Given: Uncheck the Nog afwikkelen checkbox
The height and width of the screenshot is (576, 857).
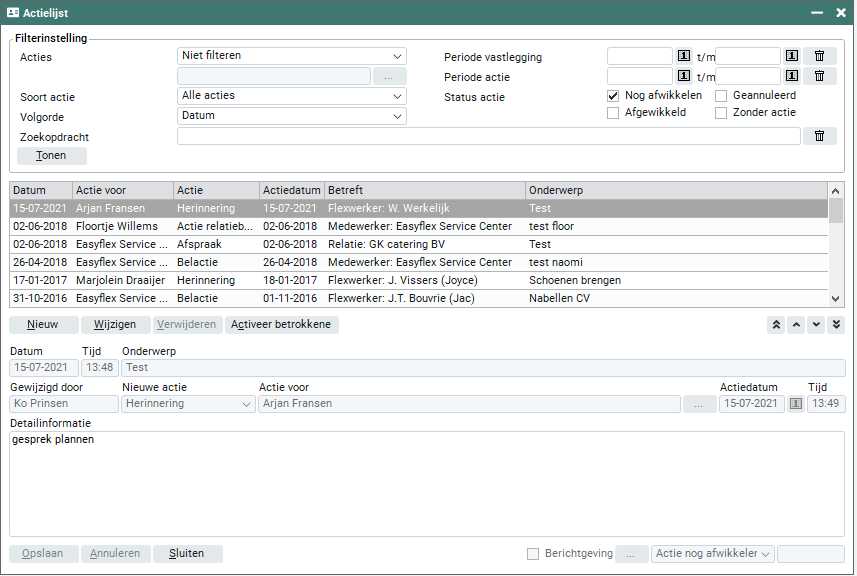Looking at the screenshot, I should pos(614,96).
